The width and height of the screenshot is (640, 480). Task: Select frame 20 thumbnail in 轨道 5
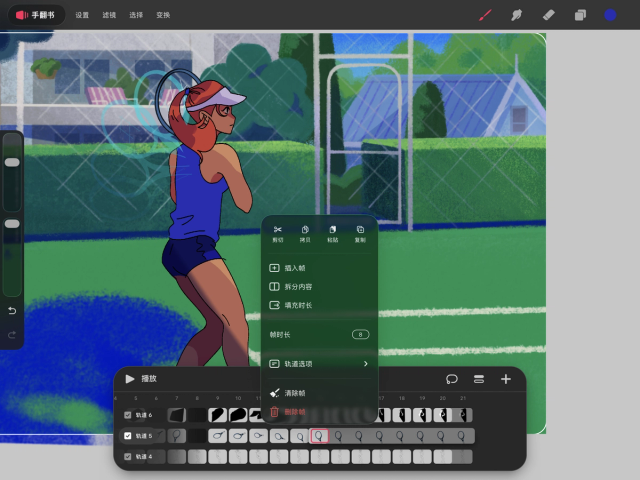(x=441, y=436)
